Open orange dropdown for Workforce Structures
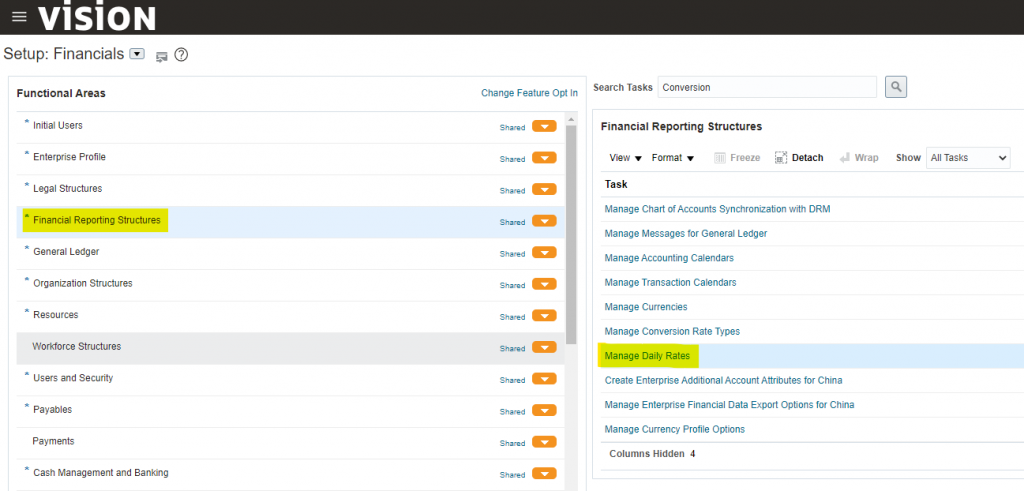Viewport: 1024px width, 491px height. pos(544,348)
